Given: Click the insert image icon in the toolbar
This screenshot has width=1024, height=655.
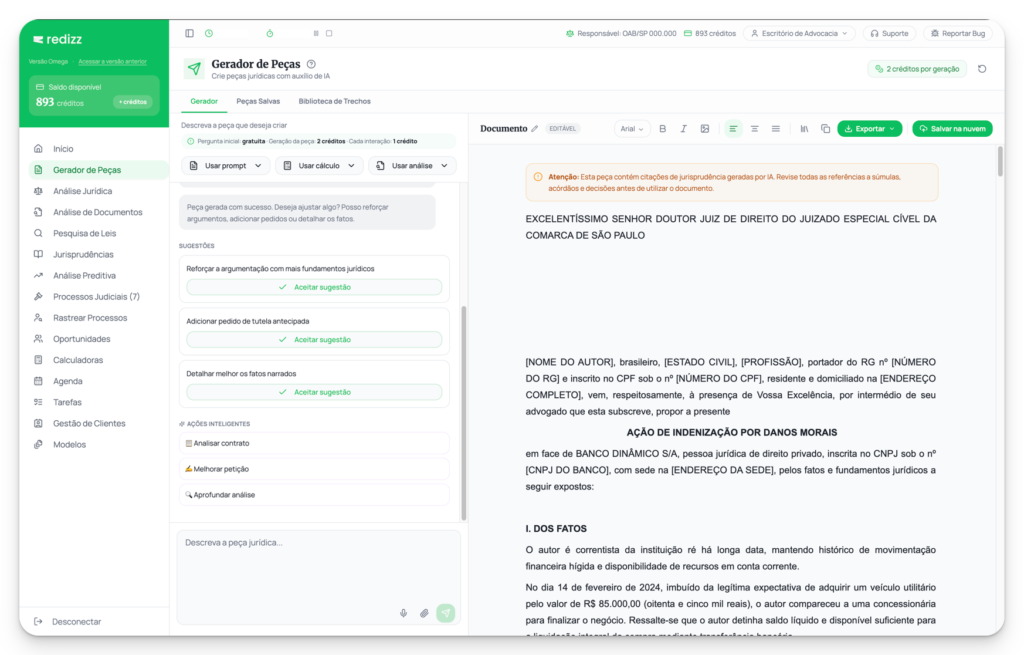Looking at the screenshot, I should pos(705,129).
